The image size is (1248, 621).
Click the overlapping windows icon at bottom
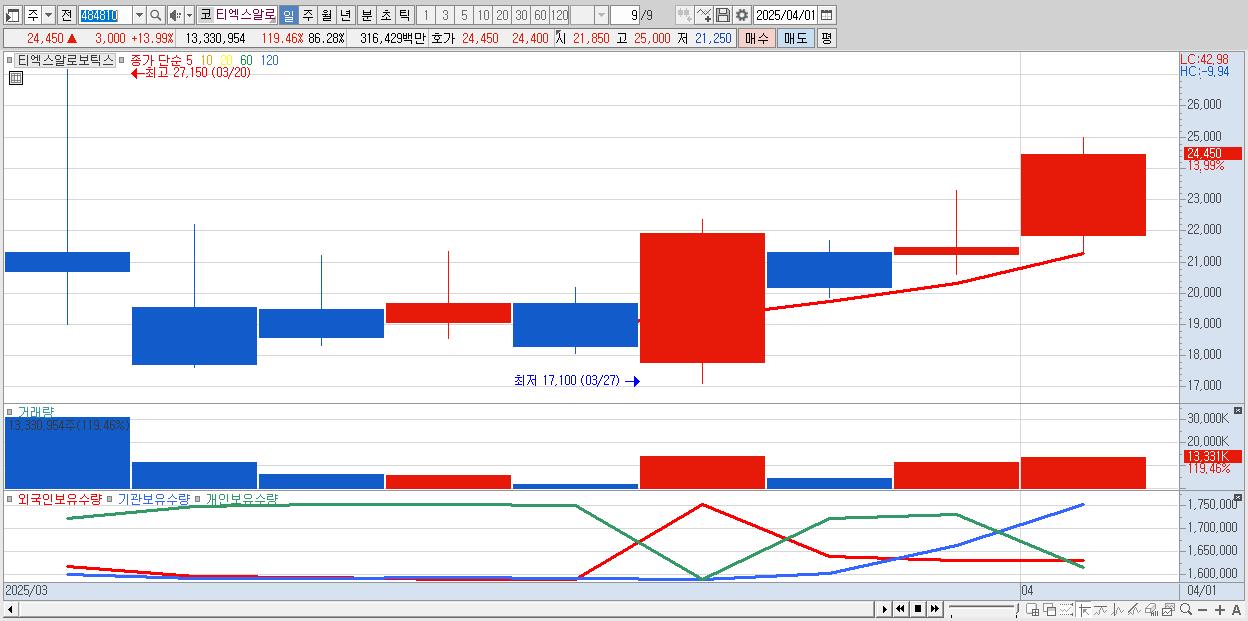1050,609
